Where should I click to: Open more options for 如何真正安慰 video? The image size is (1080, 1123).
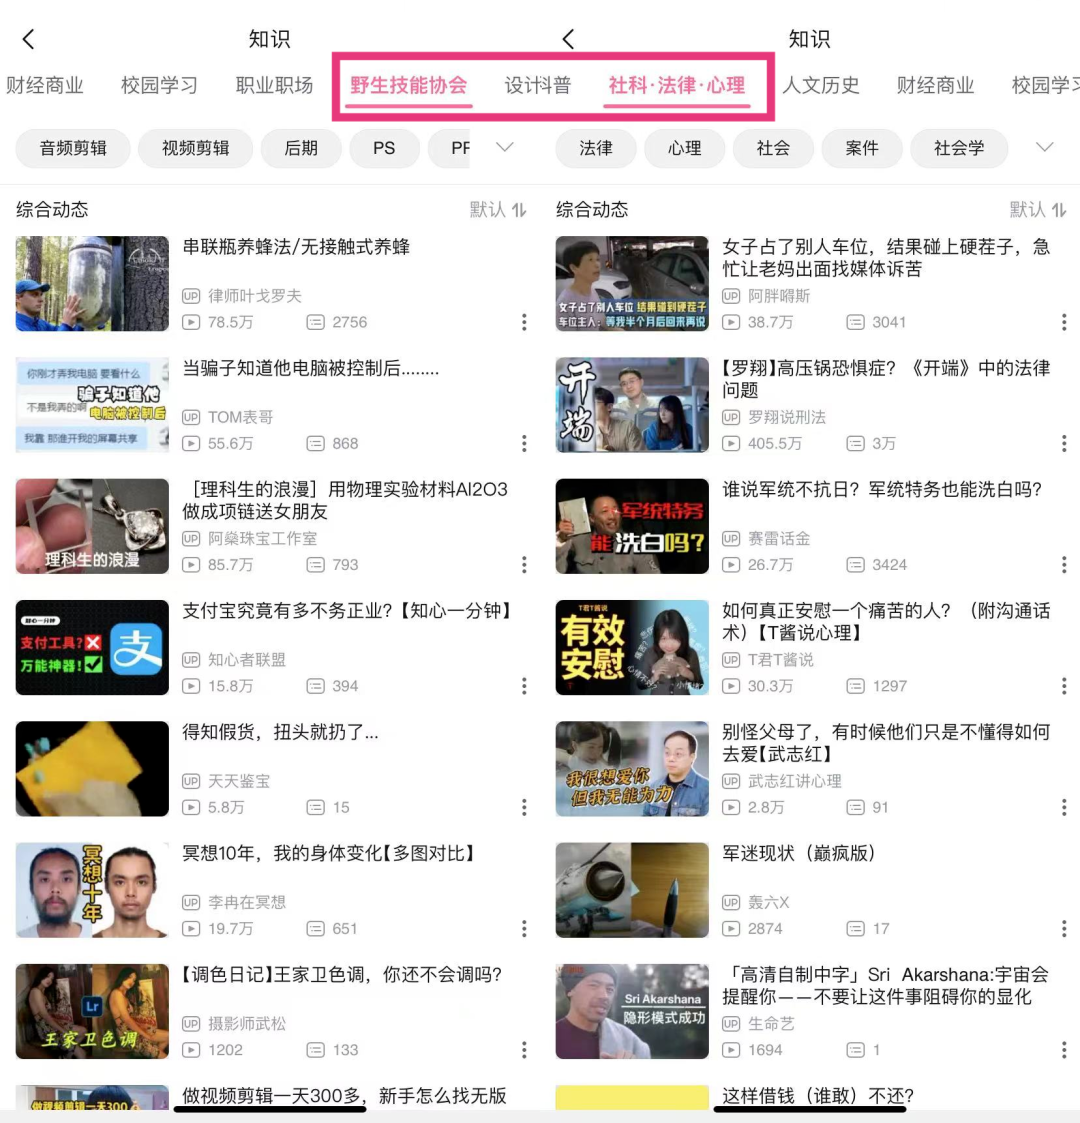[1063, 686]
